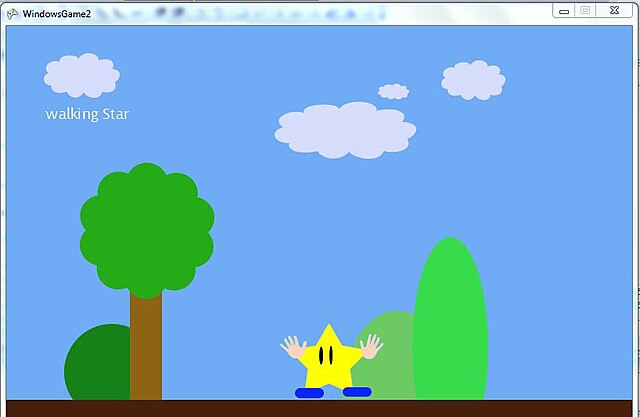Minimize the WindowsGame2 window

[x=564, y=11]
